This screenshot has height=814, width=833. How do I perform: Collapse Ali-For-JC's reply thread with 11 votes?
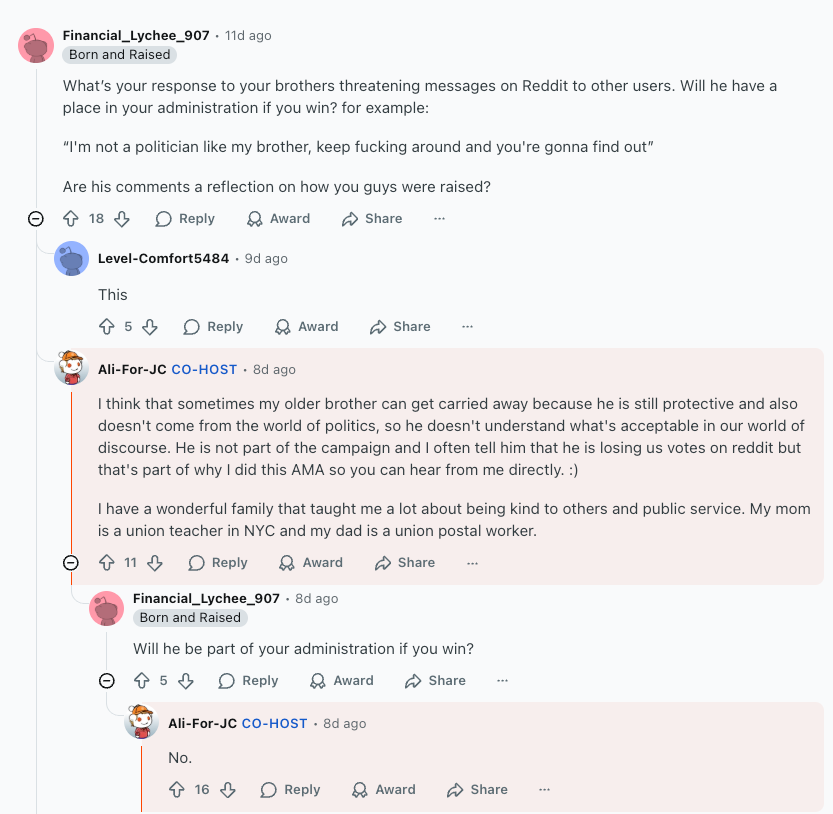[71, 562]
